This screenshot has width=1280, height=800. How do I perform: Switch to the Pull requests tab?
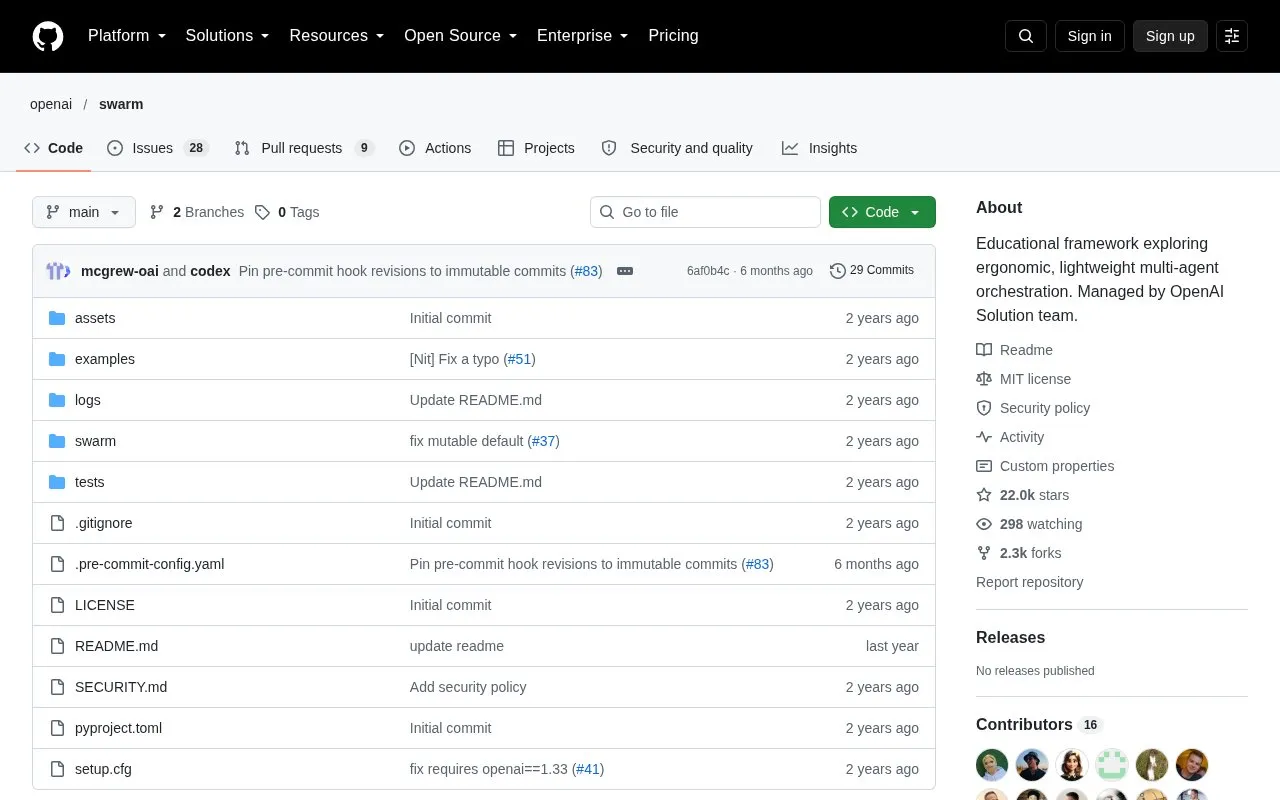click(304, 148)
